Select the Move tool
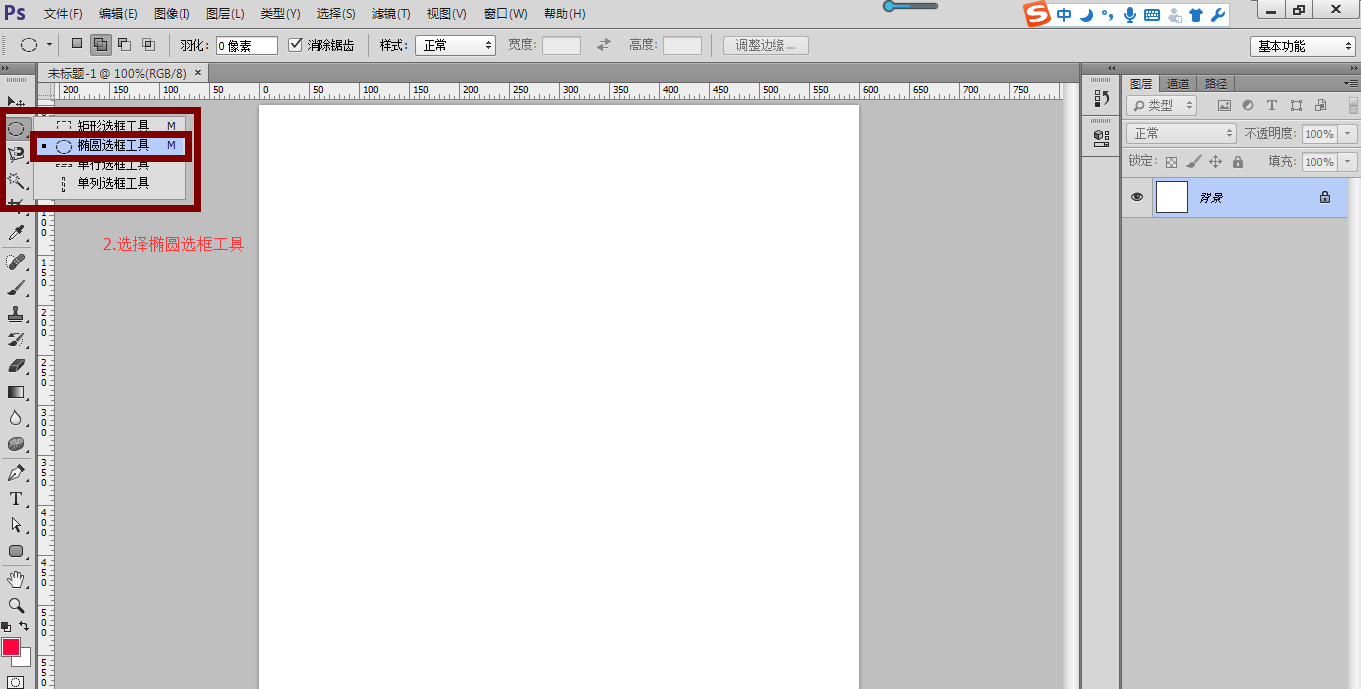Image resolution: width=1361 pixels, height=689 pixels. [x=16, y=102]
